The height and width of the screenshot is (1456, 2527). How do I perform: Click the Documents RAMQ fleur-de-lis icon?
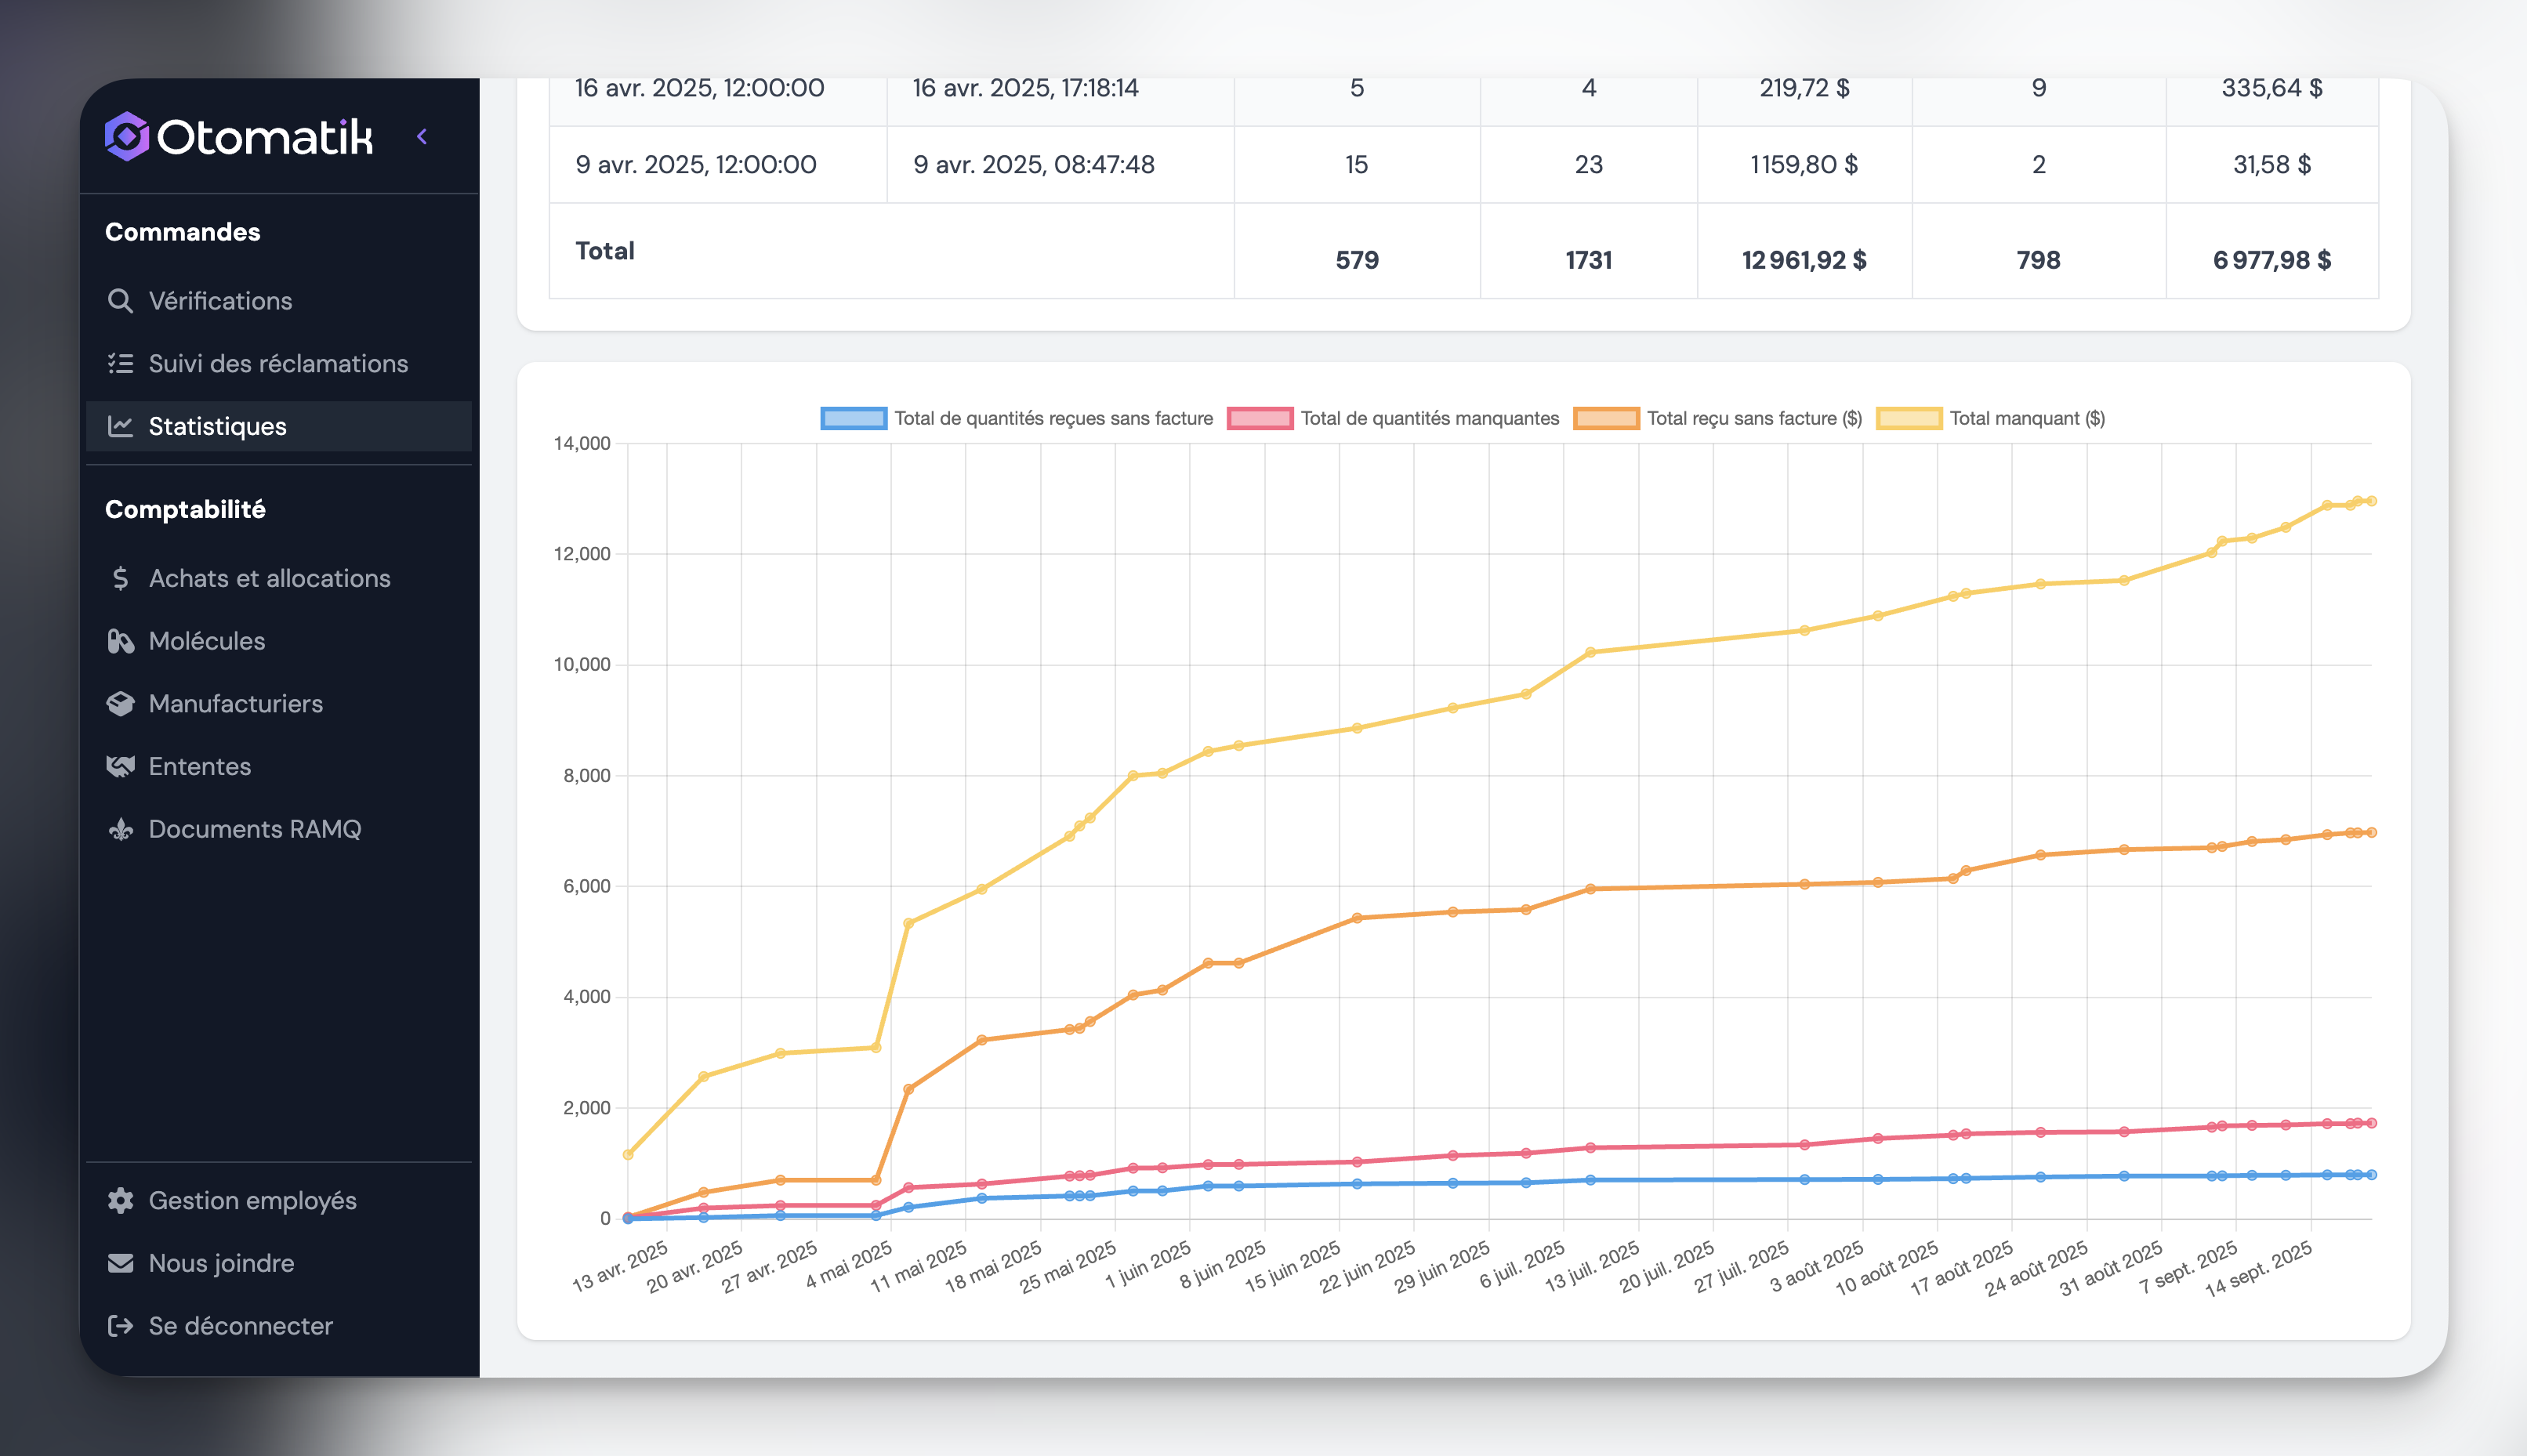120,830
